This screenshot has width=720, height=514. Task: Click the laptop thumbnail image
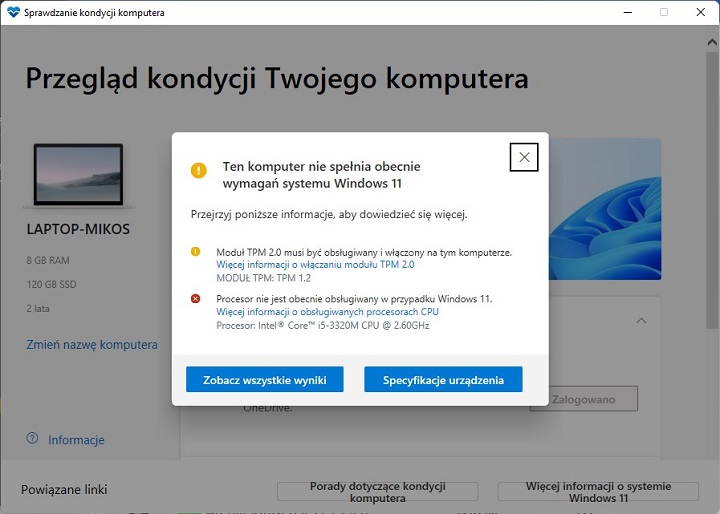tap(79, 175)
